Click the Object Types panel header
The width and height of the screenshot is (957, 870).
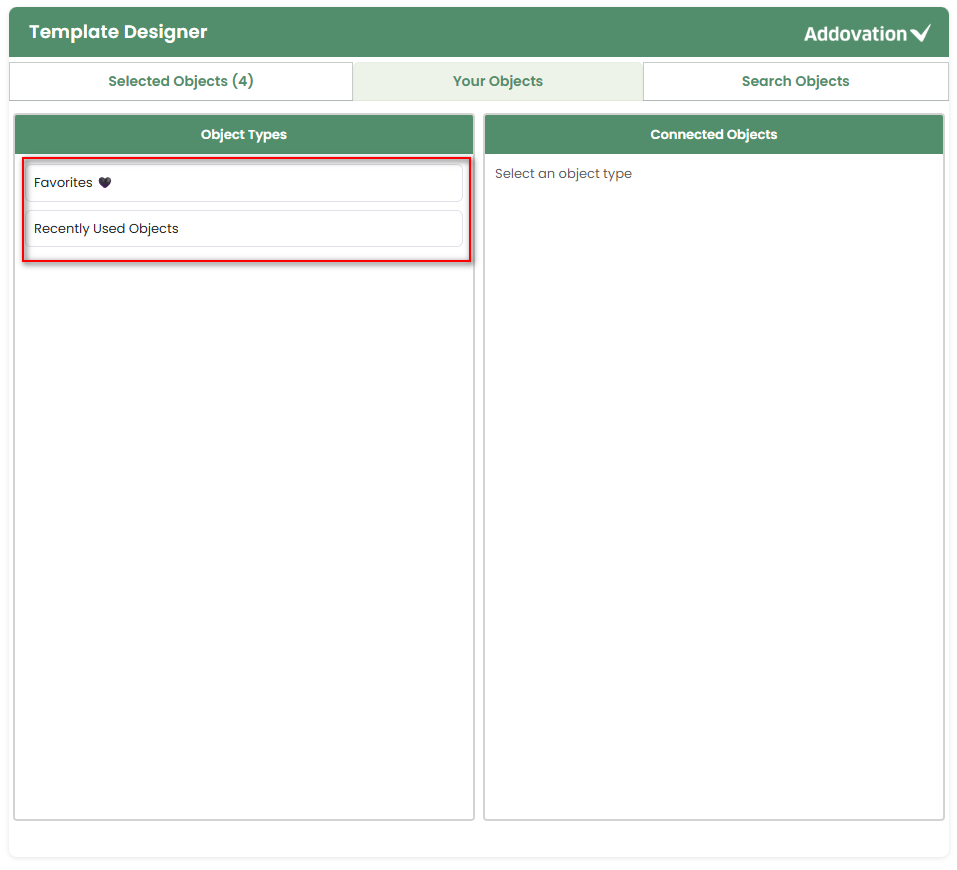244,134
